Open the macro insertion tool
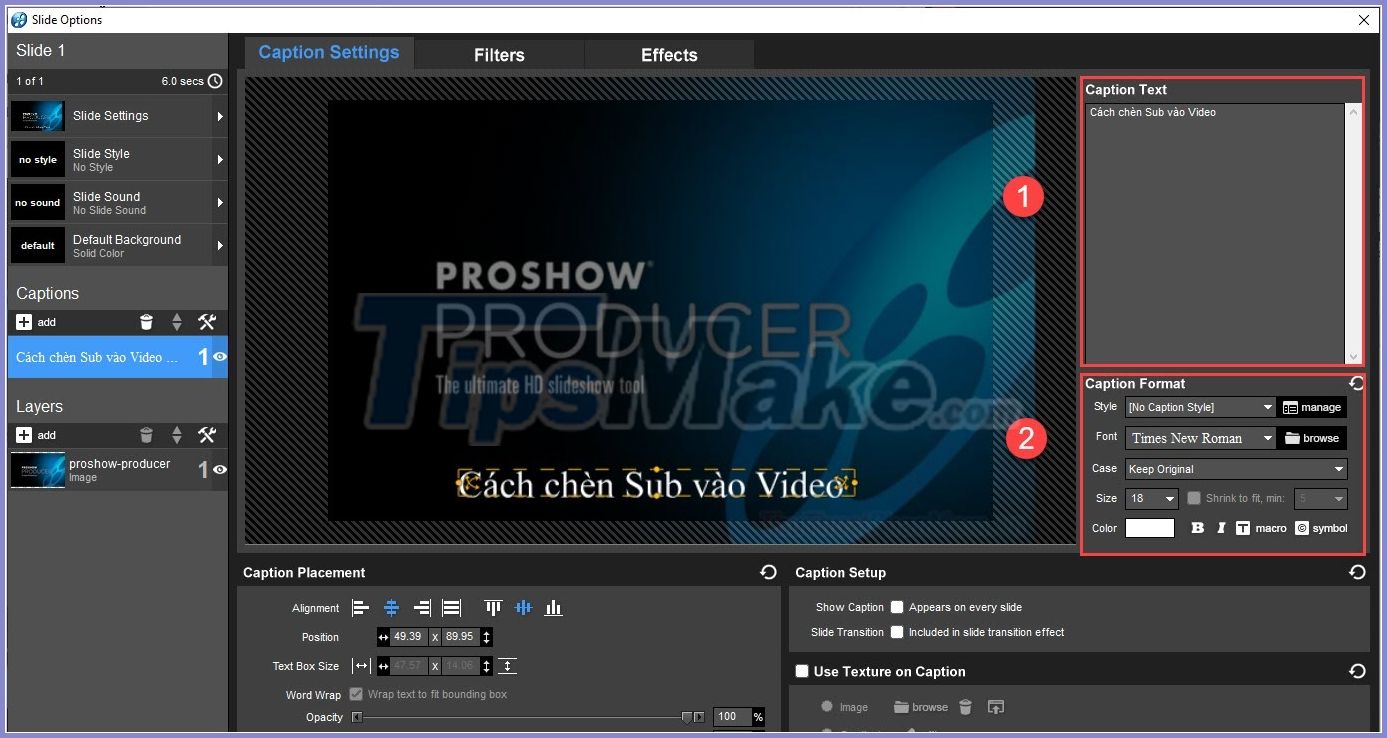1387x738 pixels. coord(1263,528)
